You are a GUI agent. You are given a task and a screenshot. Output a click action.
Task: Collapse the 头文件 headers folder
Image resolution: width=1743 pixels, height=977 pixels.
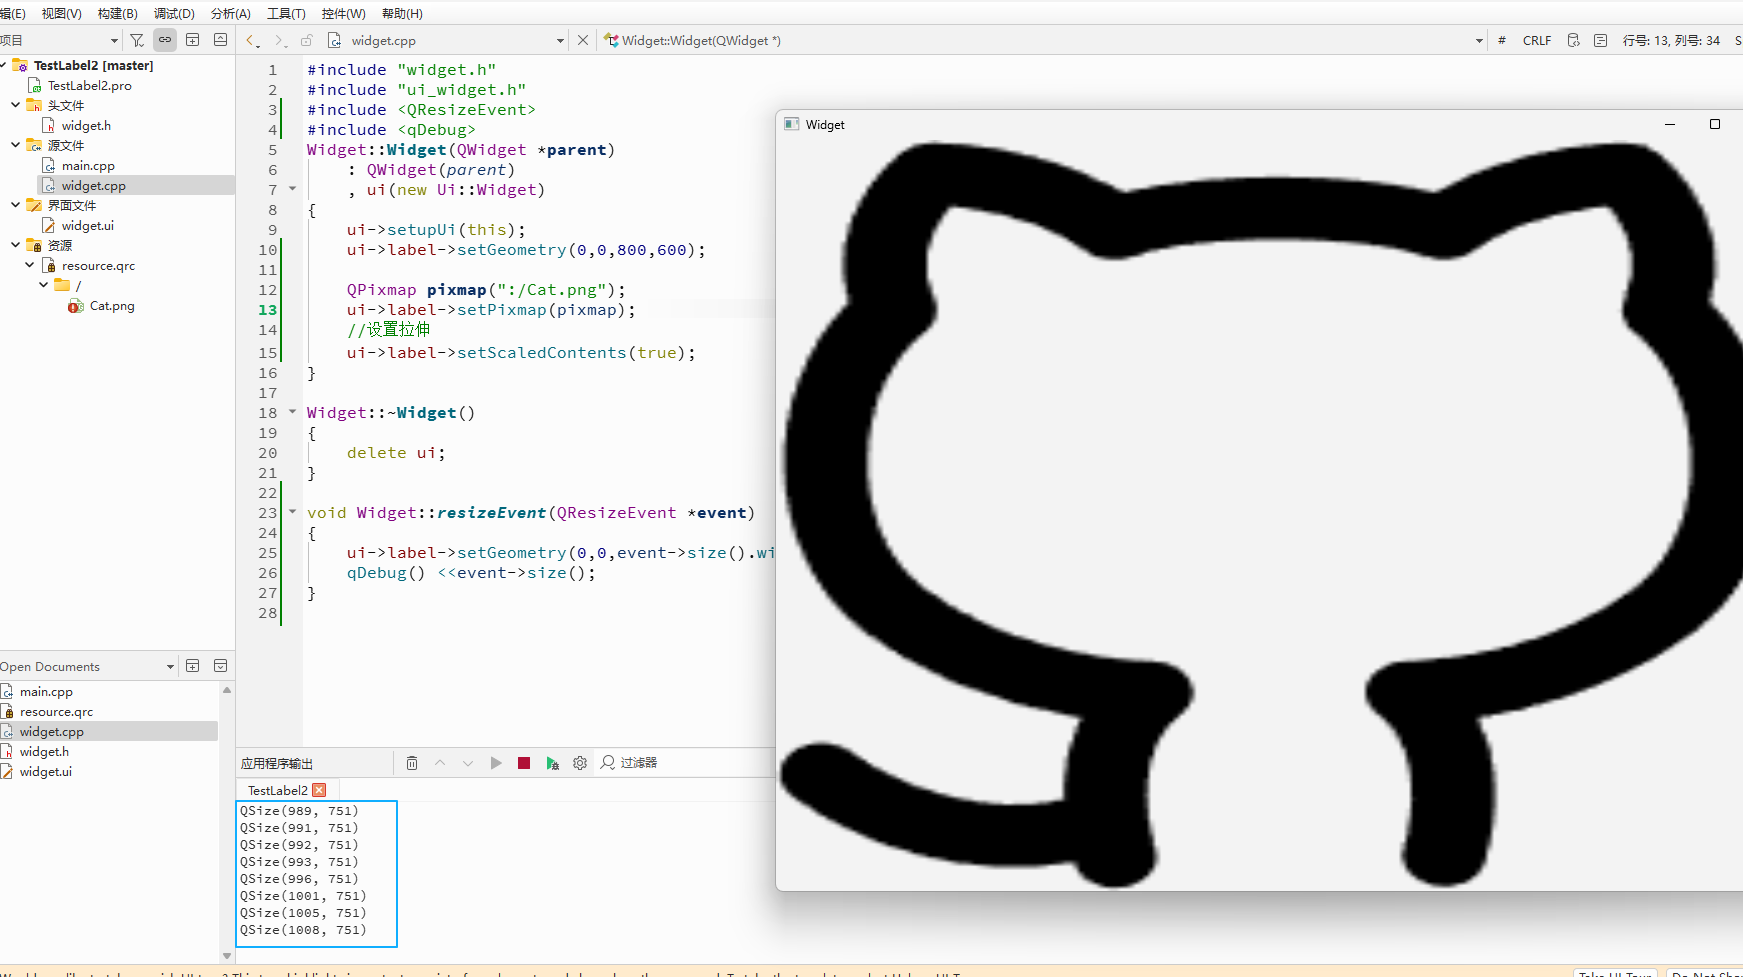pyautogui.click(x=15, y=105)
